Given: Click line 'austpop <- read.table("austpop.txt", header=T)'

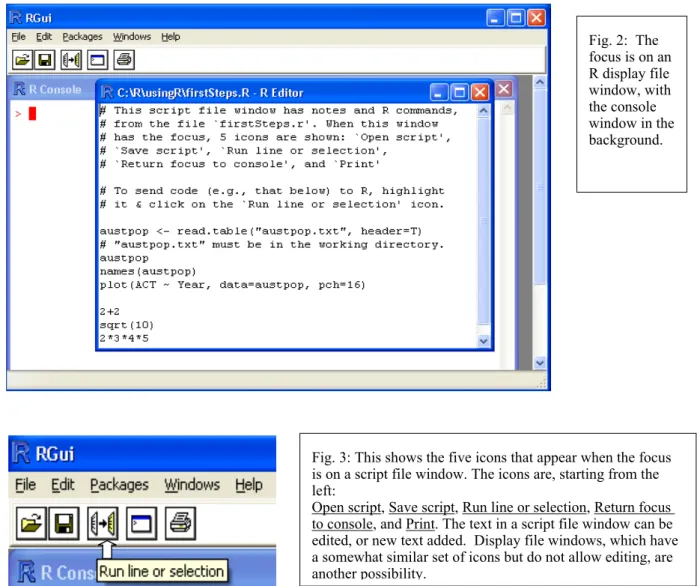Looking at the screenshot, I should [261, 231].
